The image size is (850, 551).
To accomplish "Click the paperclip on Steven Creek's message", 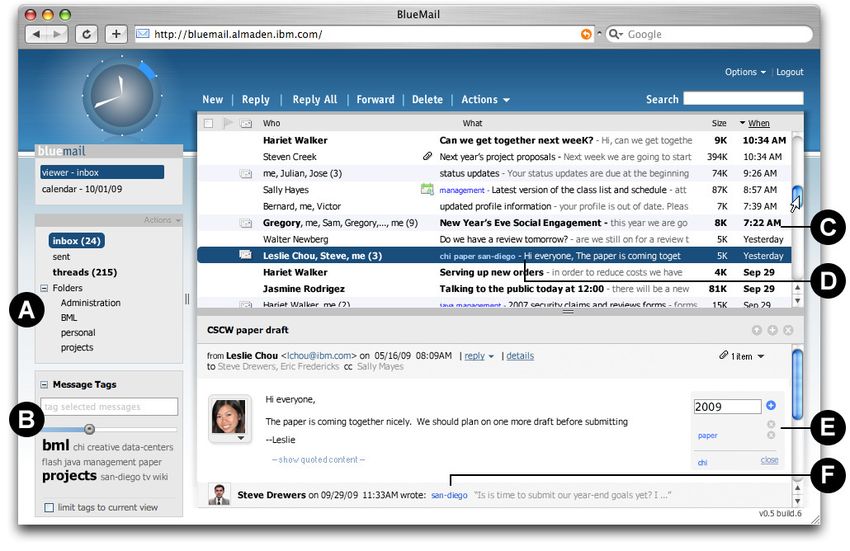I will point(427,156).
